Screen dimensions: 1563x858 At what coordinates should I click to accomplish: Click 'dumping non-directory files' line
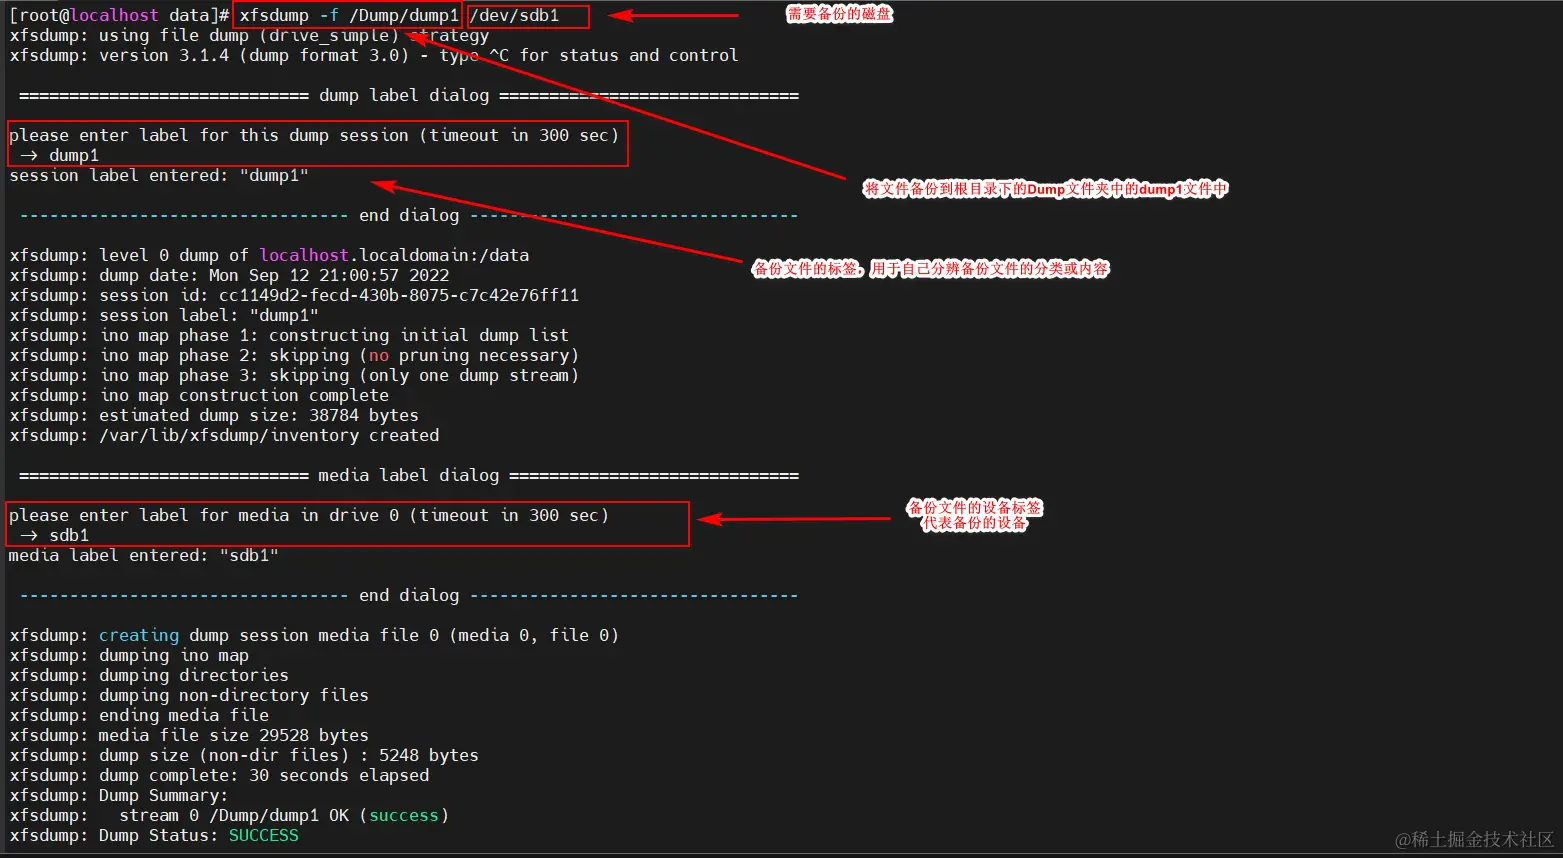coord(189,695)
